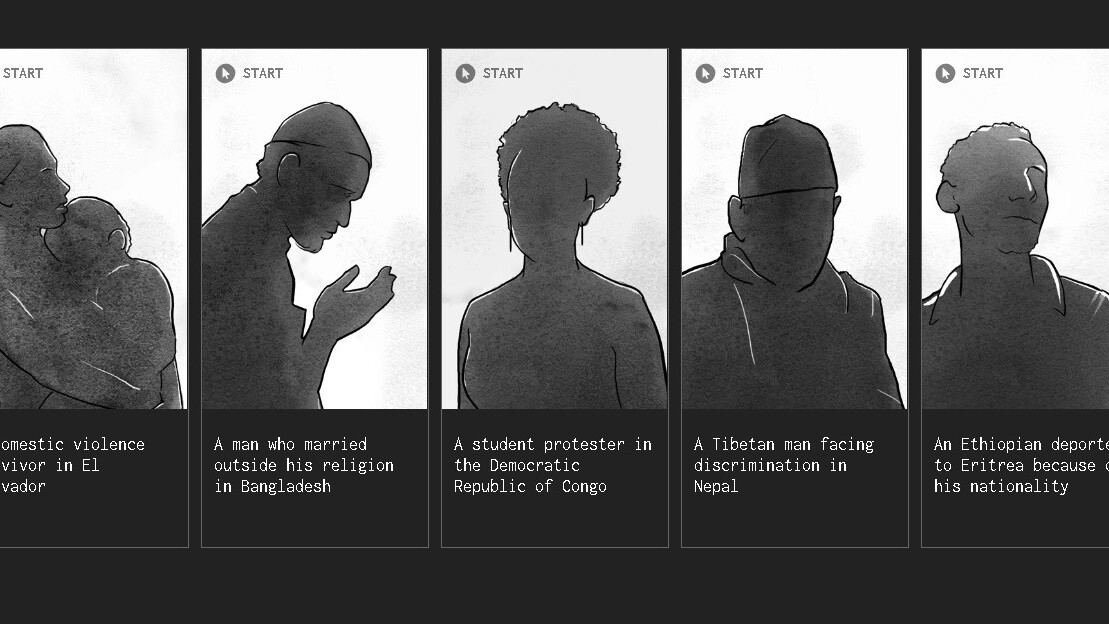Click the cursor icon on the Ethiopian card
Viewport: 1109px width, 624px height.
pos(945,73)
